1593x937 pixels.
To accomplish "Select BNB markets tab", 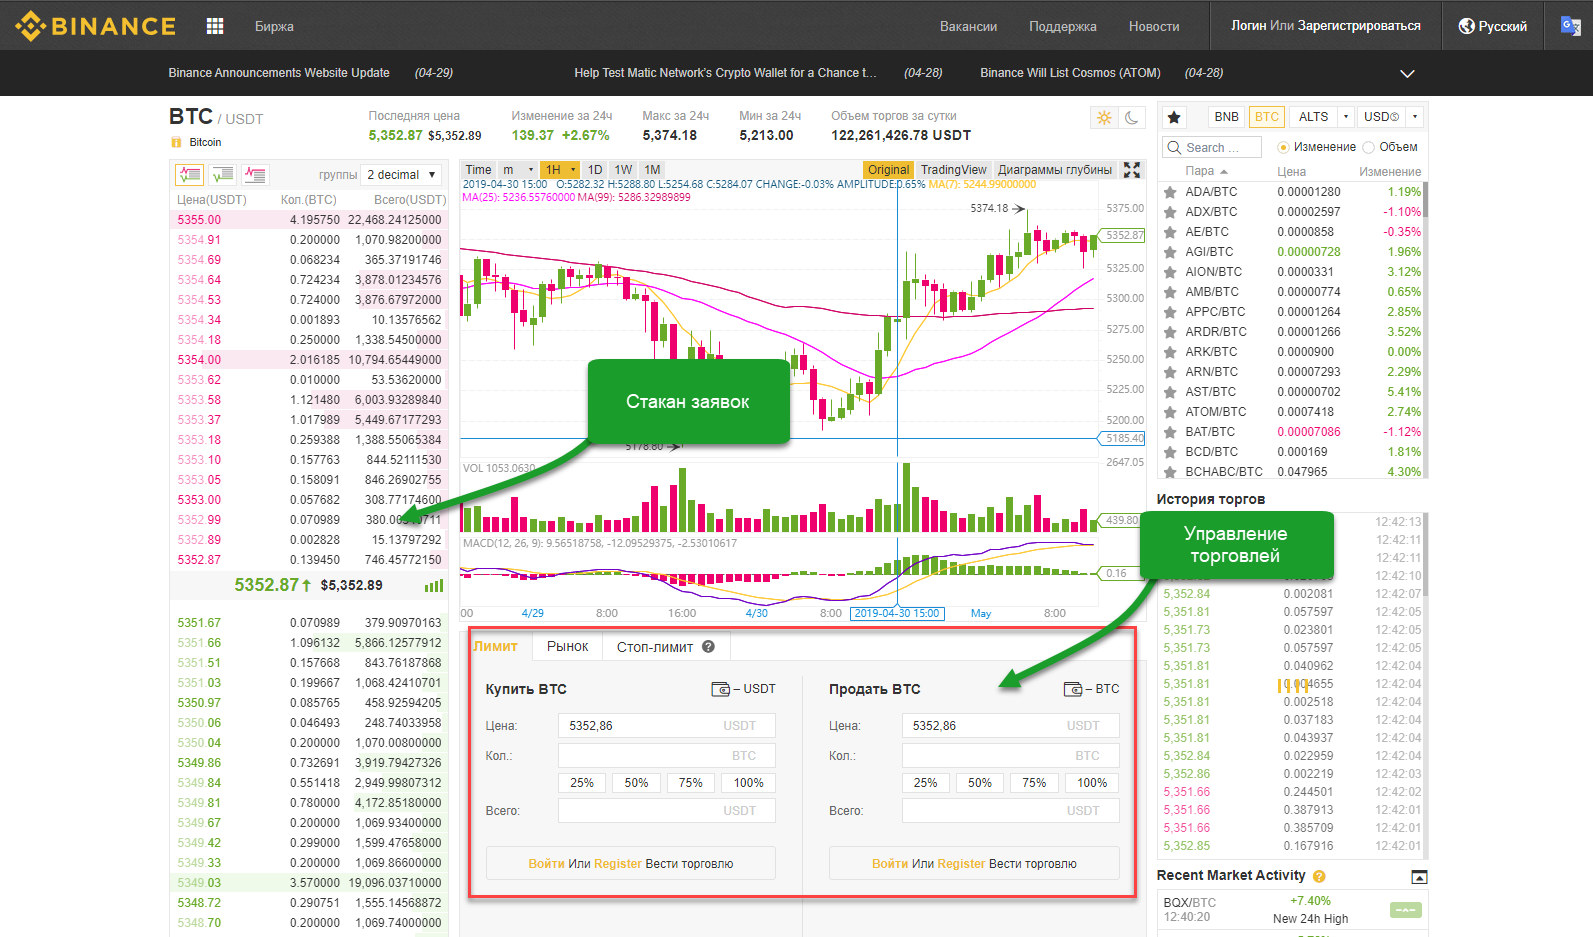I will pos(1226,117).
